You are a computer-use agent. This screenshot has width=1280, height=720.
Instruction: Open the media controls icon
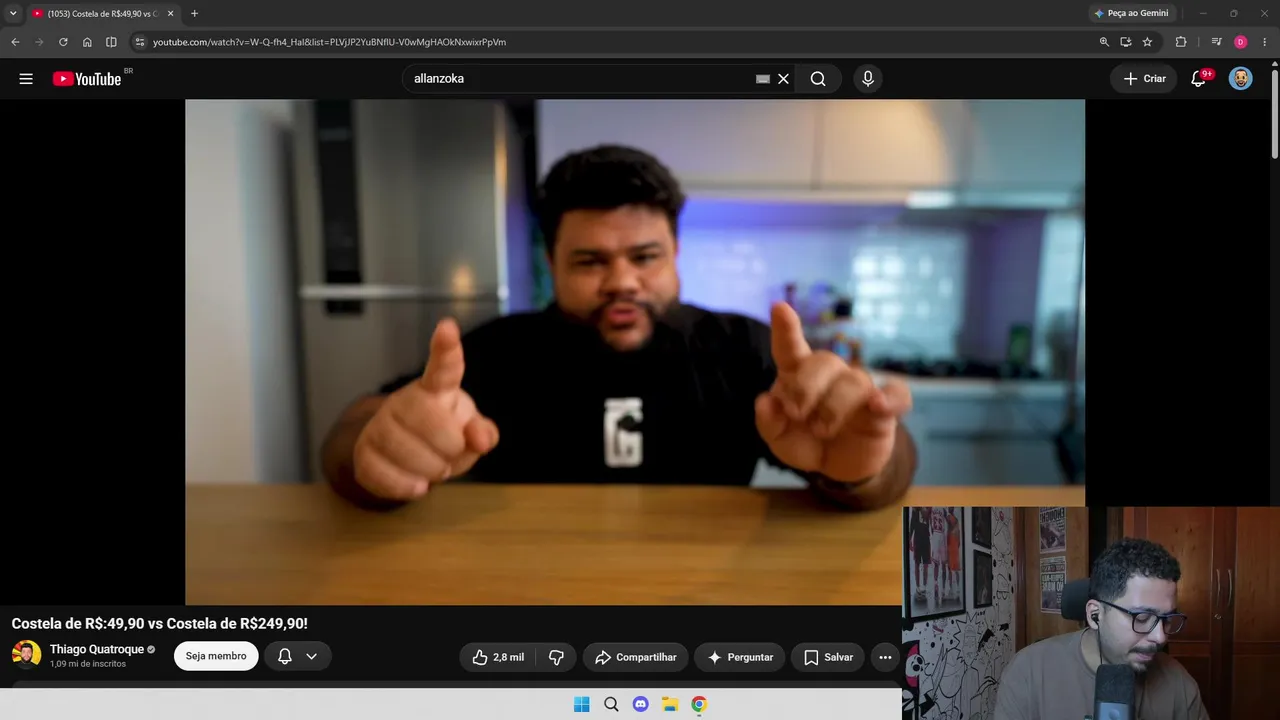click(1216, 42)
